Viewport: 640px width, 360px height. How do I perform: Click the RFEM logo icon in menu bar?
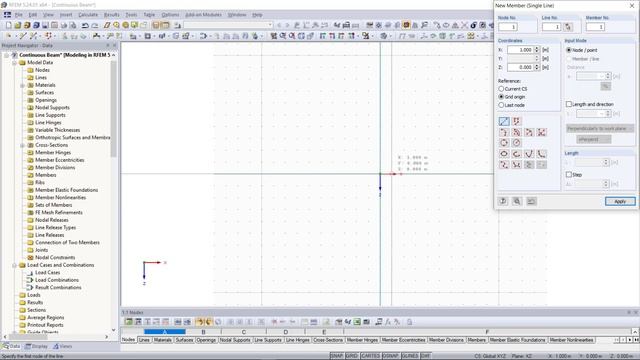[7, 15]
